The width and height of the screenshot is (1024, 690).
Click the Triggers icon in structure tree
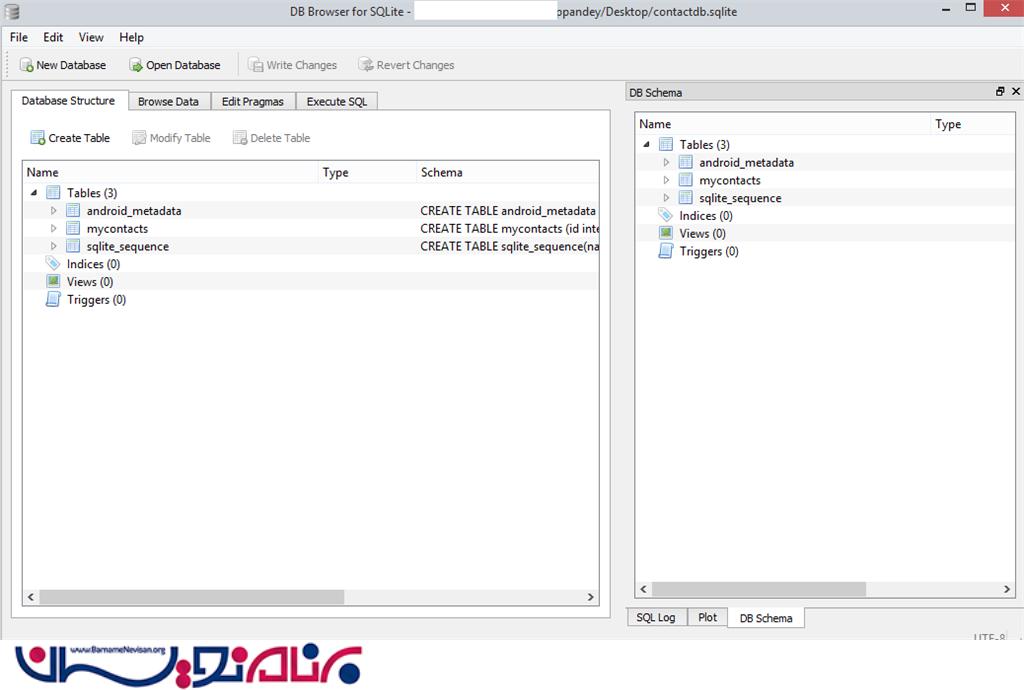tap(53, 300)
